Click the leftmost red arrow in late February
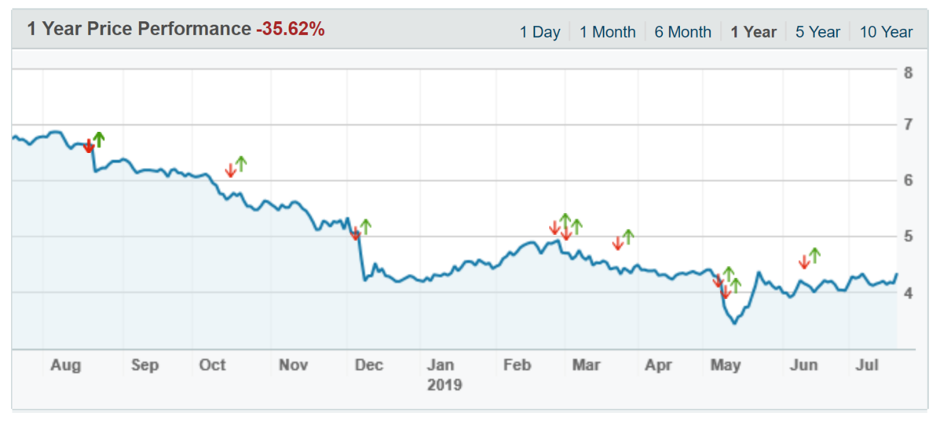The height and width of the screenshot is (422, 939). click(555, 228)
